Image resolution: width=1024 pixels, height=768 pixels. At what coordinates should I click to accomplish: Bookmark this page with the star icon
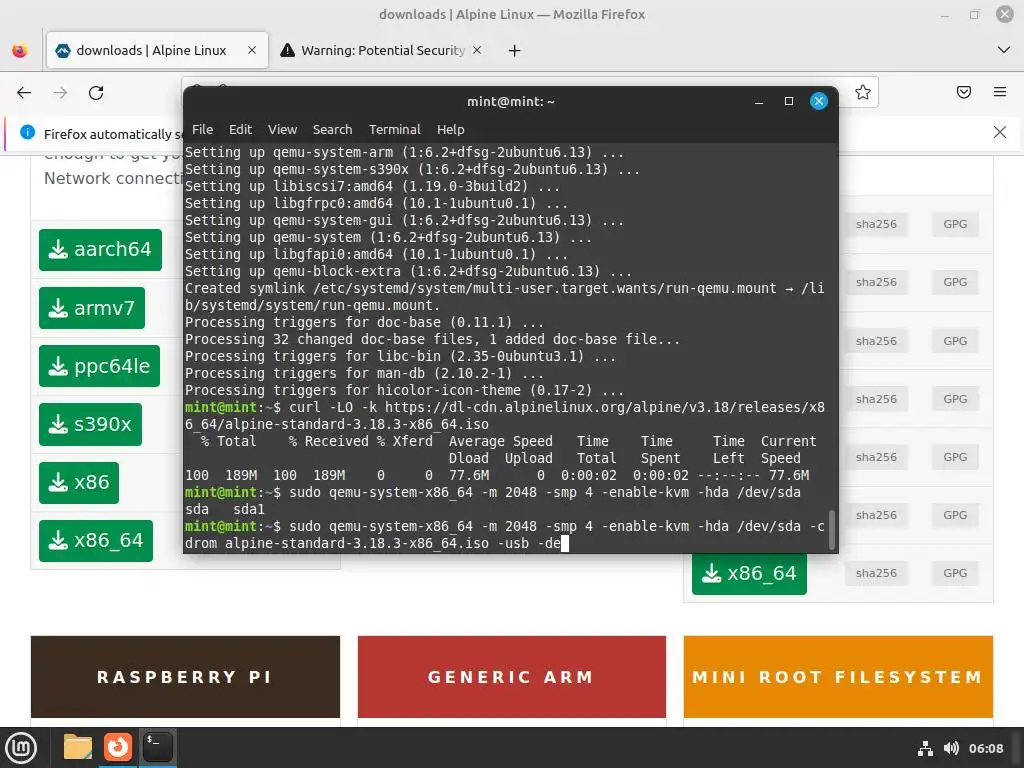pos(863,92)
